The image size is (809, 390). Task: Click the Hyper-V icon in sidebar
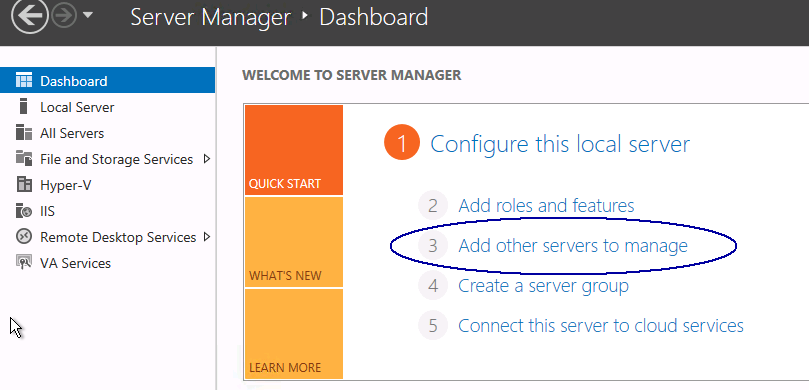(24, 184)
